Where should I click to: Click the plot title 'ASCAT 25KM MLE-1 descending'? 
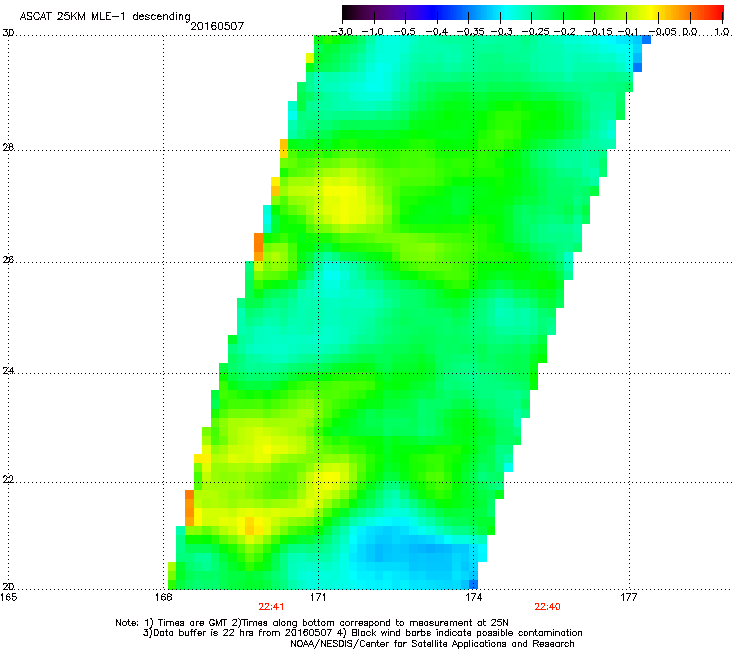(105, 16)
